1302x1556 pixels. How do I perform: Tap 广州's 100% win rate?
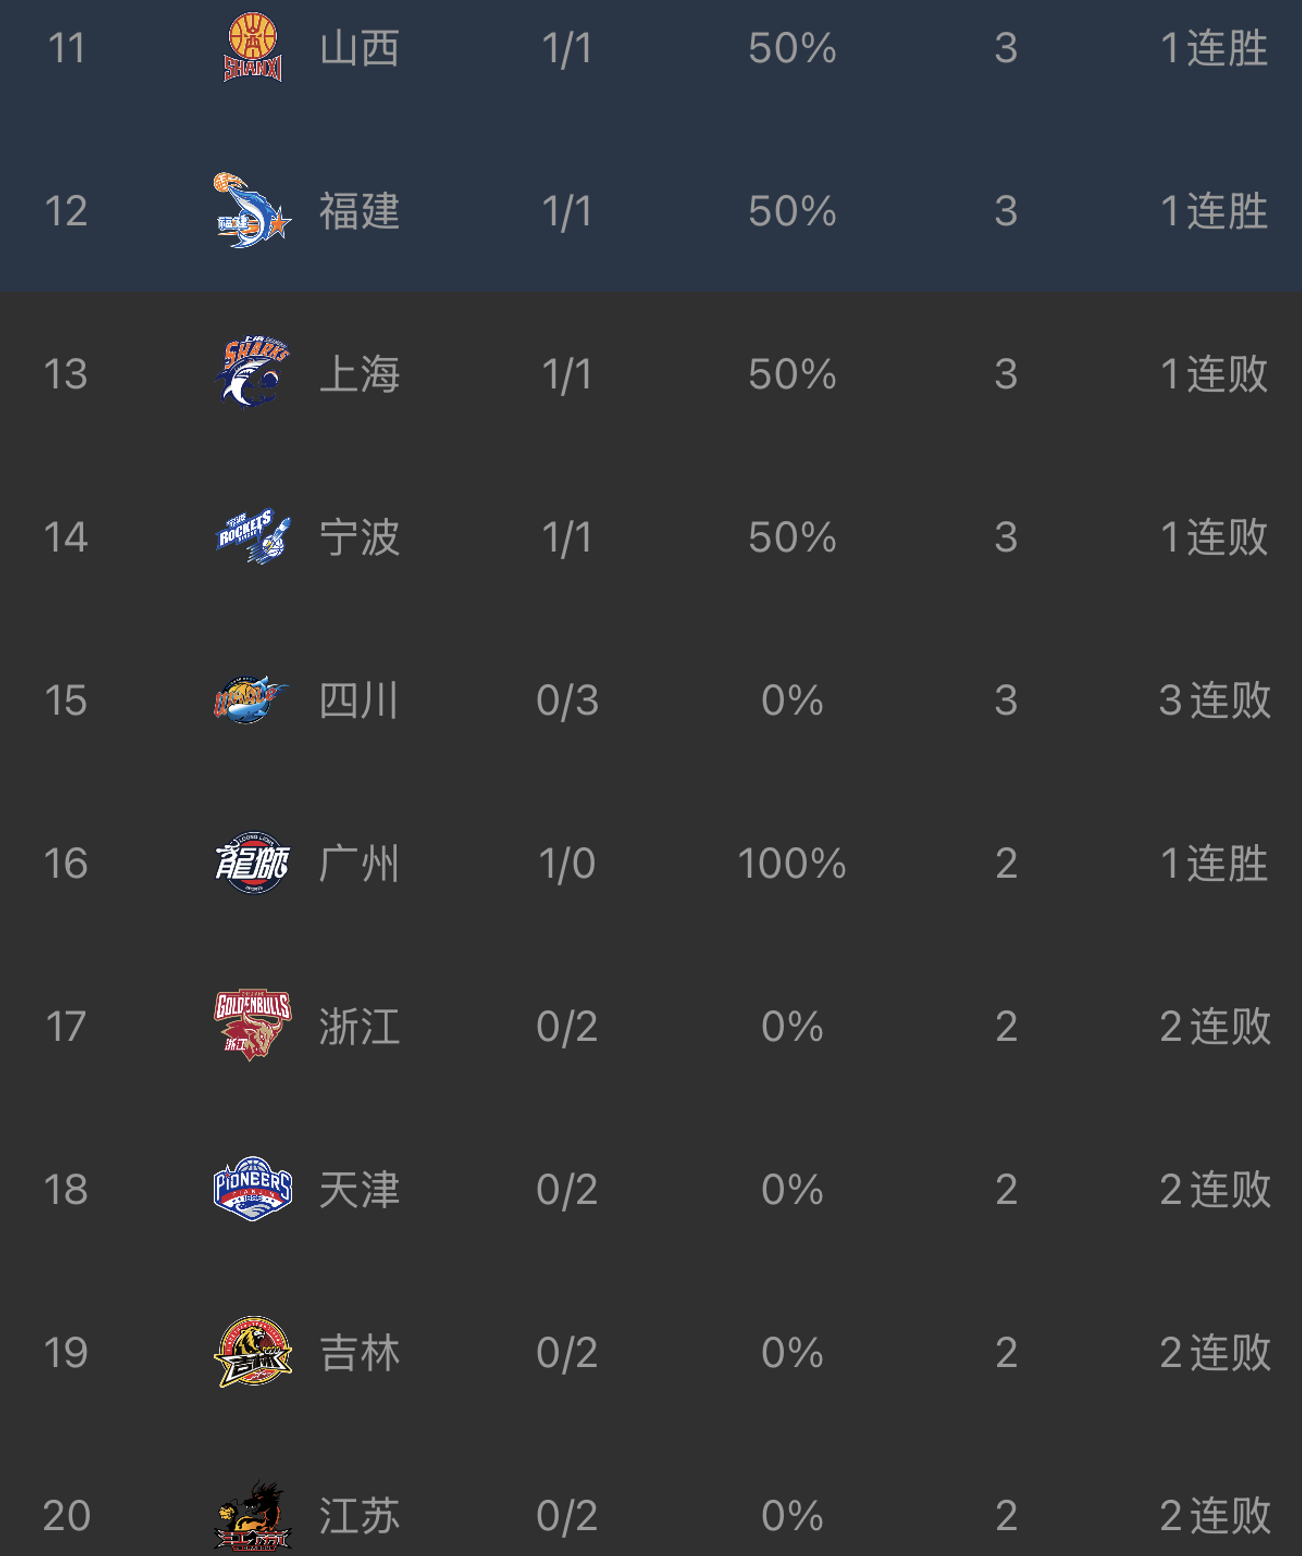[791, 863]
